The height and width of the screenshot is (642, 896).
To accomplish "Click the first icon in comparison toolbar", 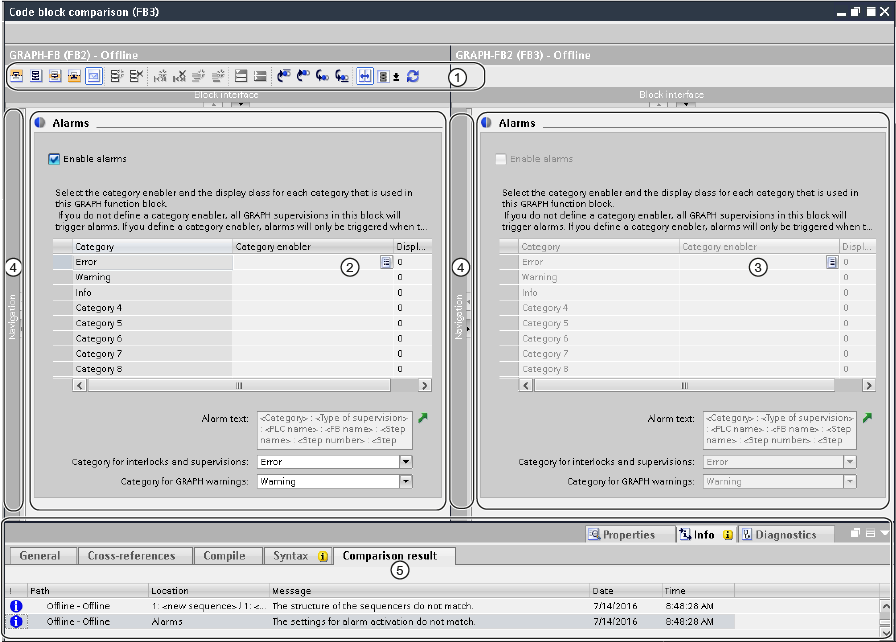I will [x=18, y=76].
